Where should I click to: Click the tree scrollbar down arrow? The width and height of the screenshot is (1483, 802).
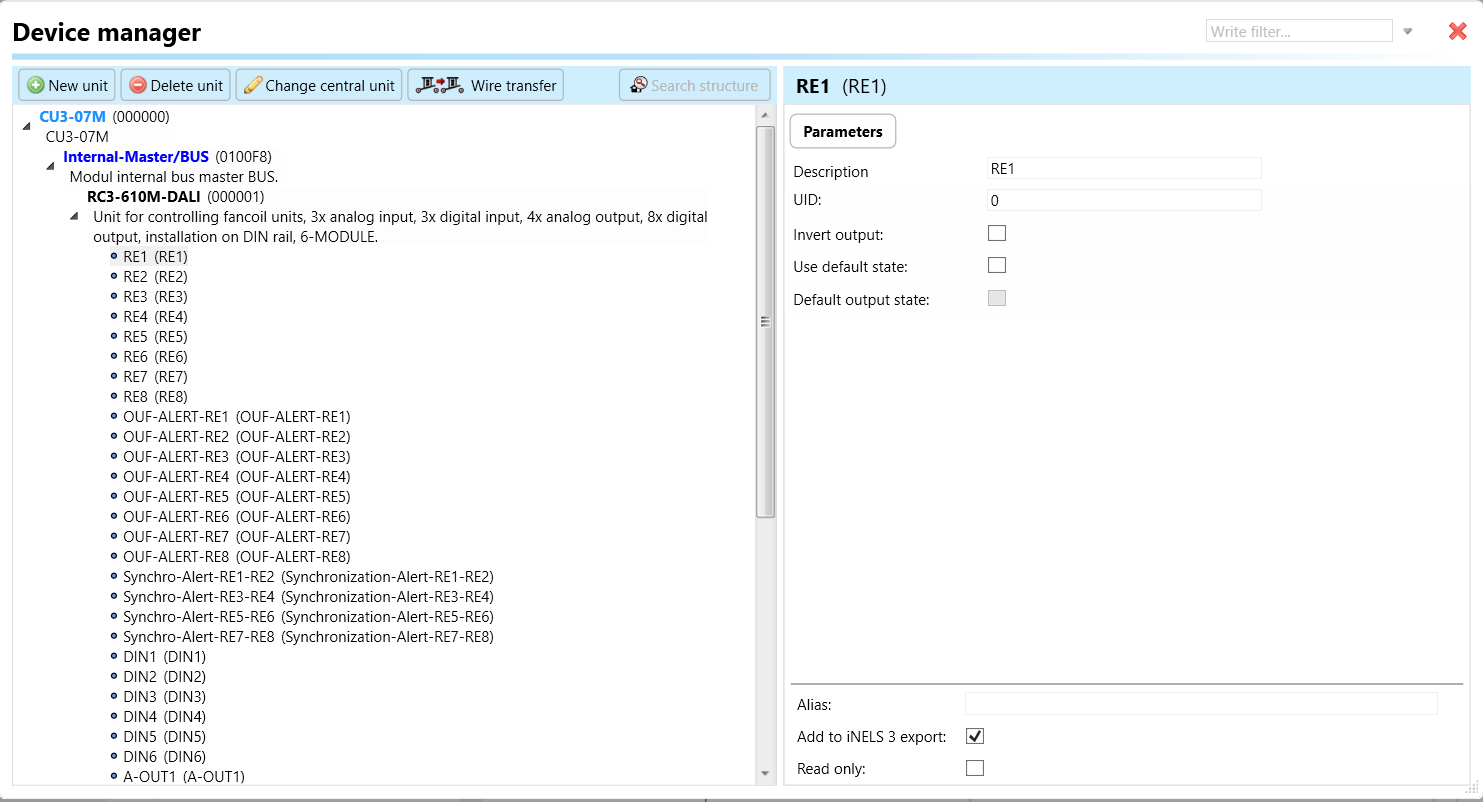pyautogui.click(x=766, y=773)
